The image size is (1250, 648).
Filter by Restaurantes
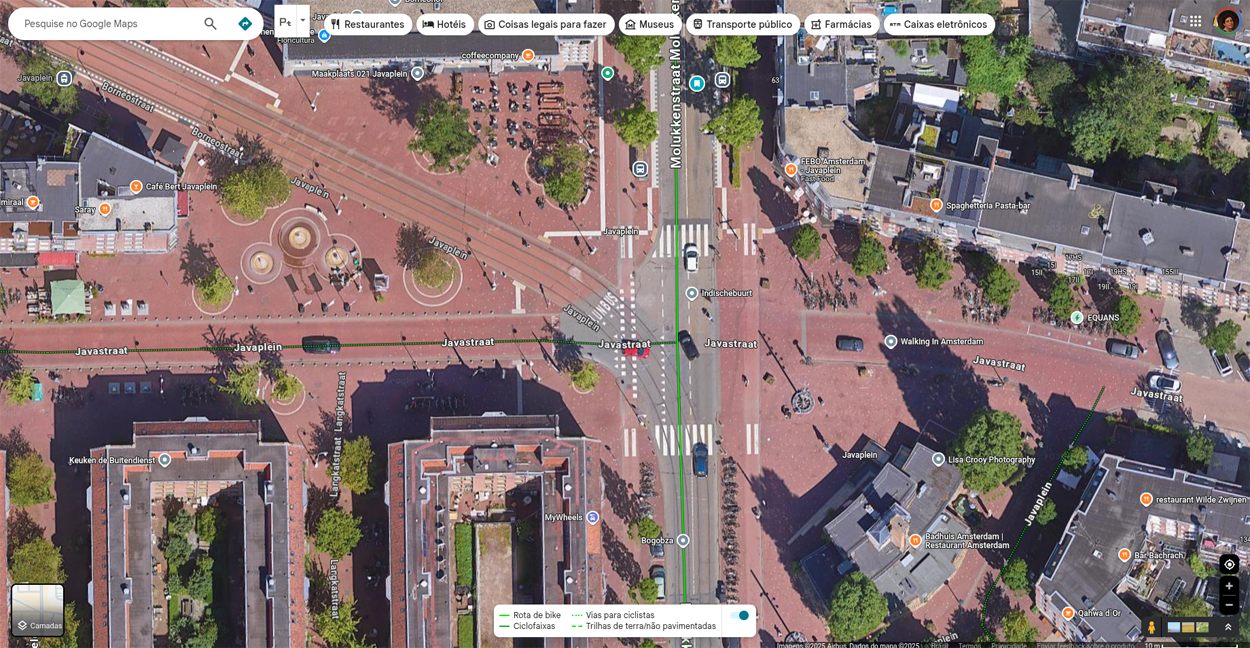(367, 24)
